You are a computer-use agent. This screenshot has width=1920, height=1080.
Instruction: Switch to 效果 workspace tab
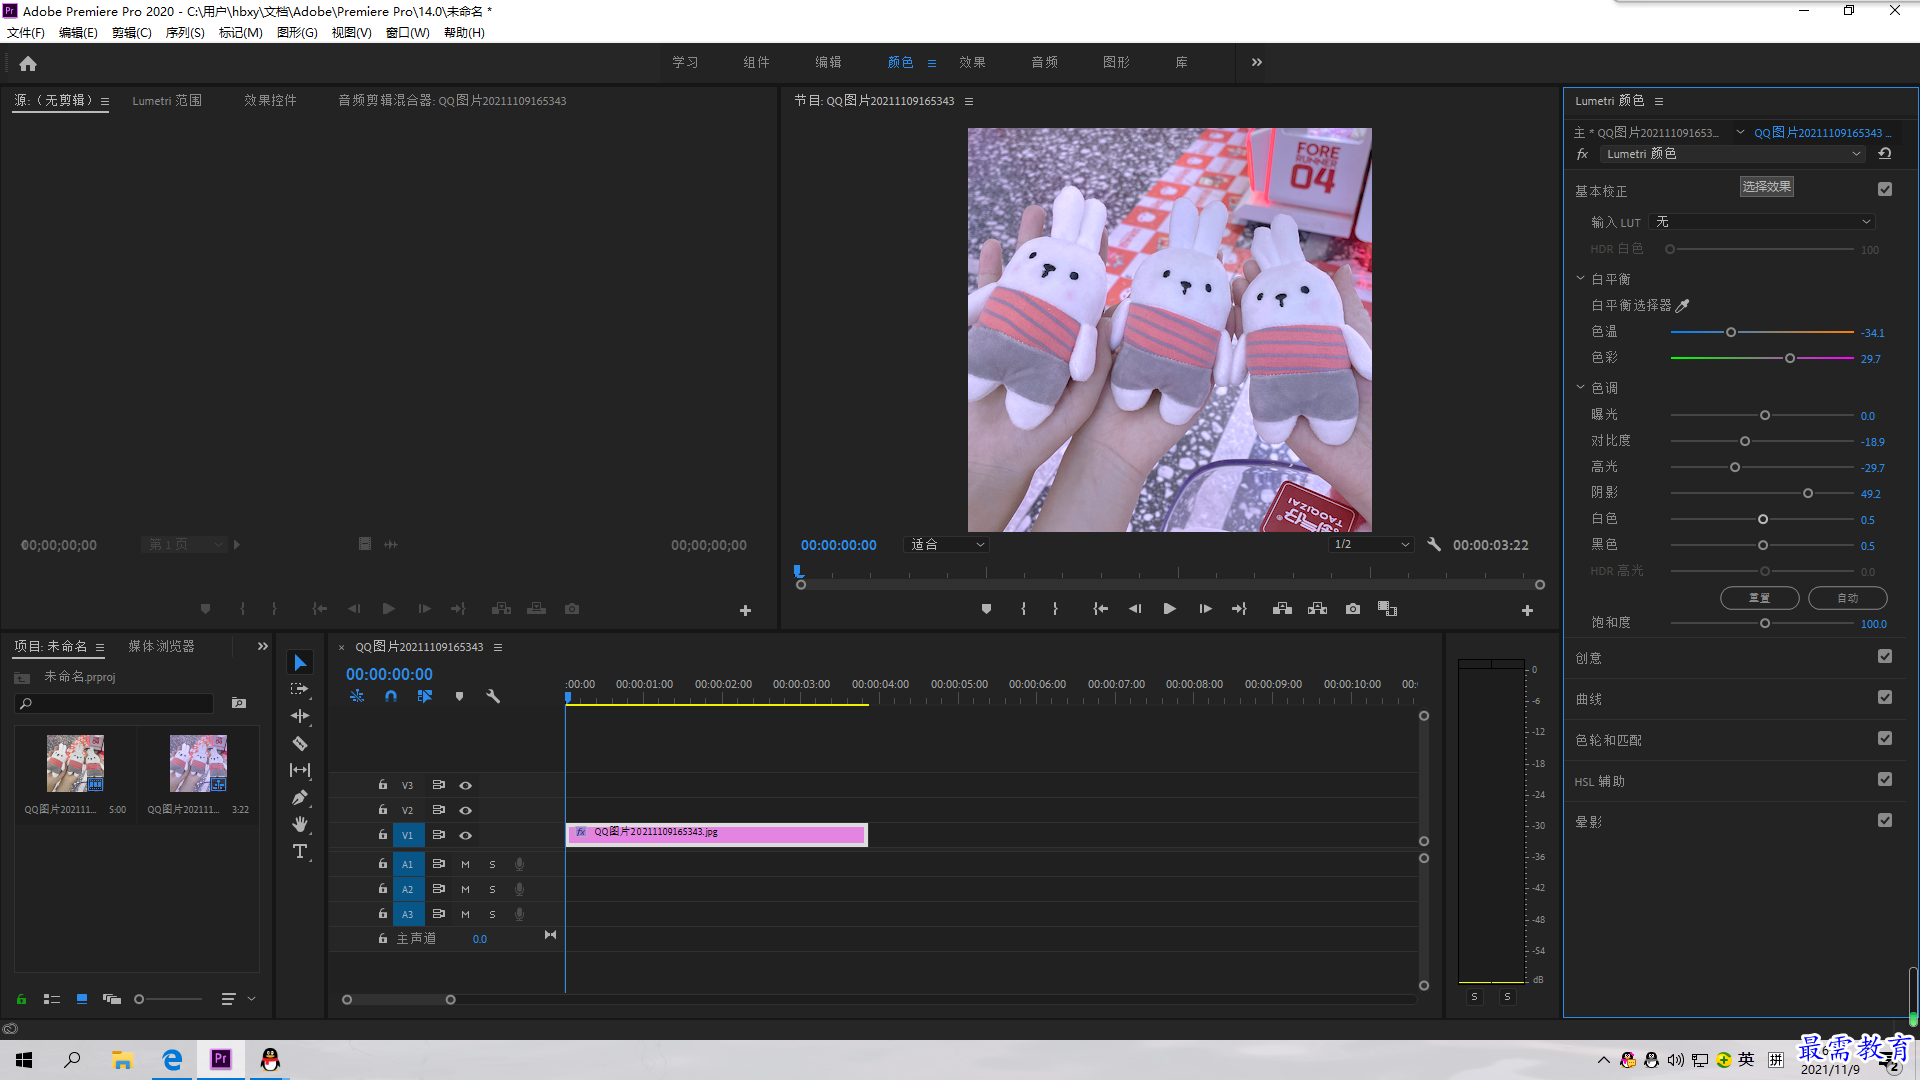[972, 62]
